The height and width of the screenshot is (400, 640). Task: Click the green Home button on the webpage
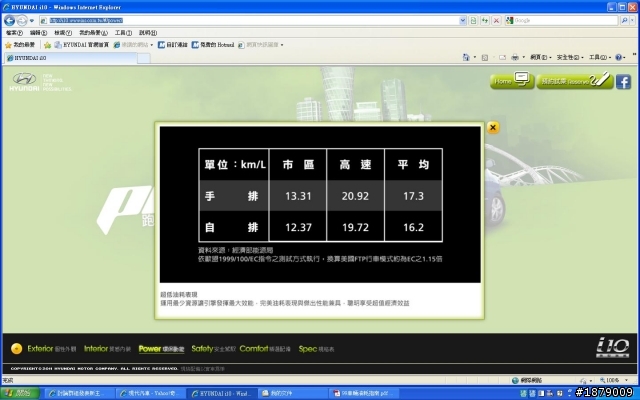click(x=512, y=81)
